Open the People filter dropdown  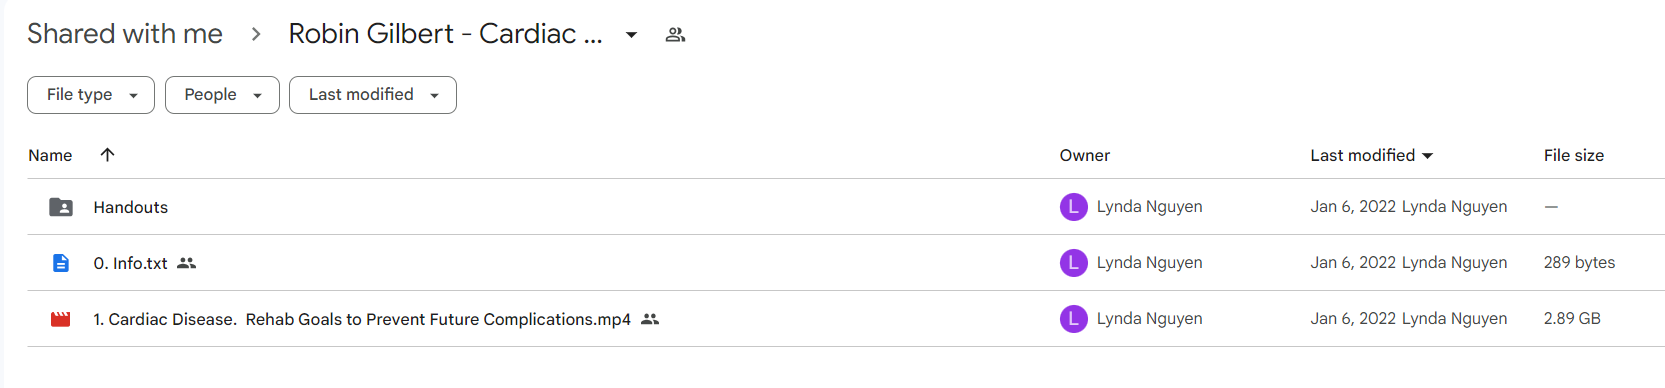click(x=222, y=95)
